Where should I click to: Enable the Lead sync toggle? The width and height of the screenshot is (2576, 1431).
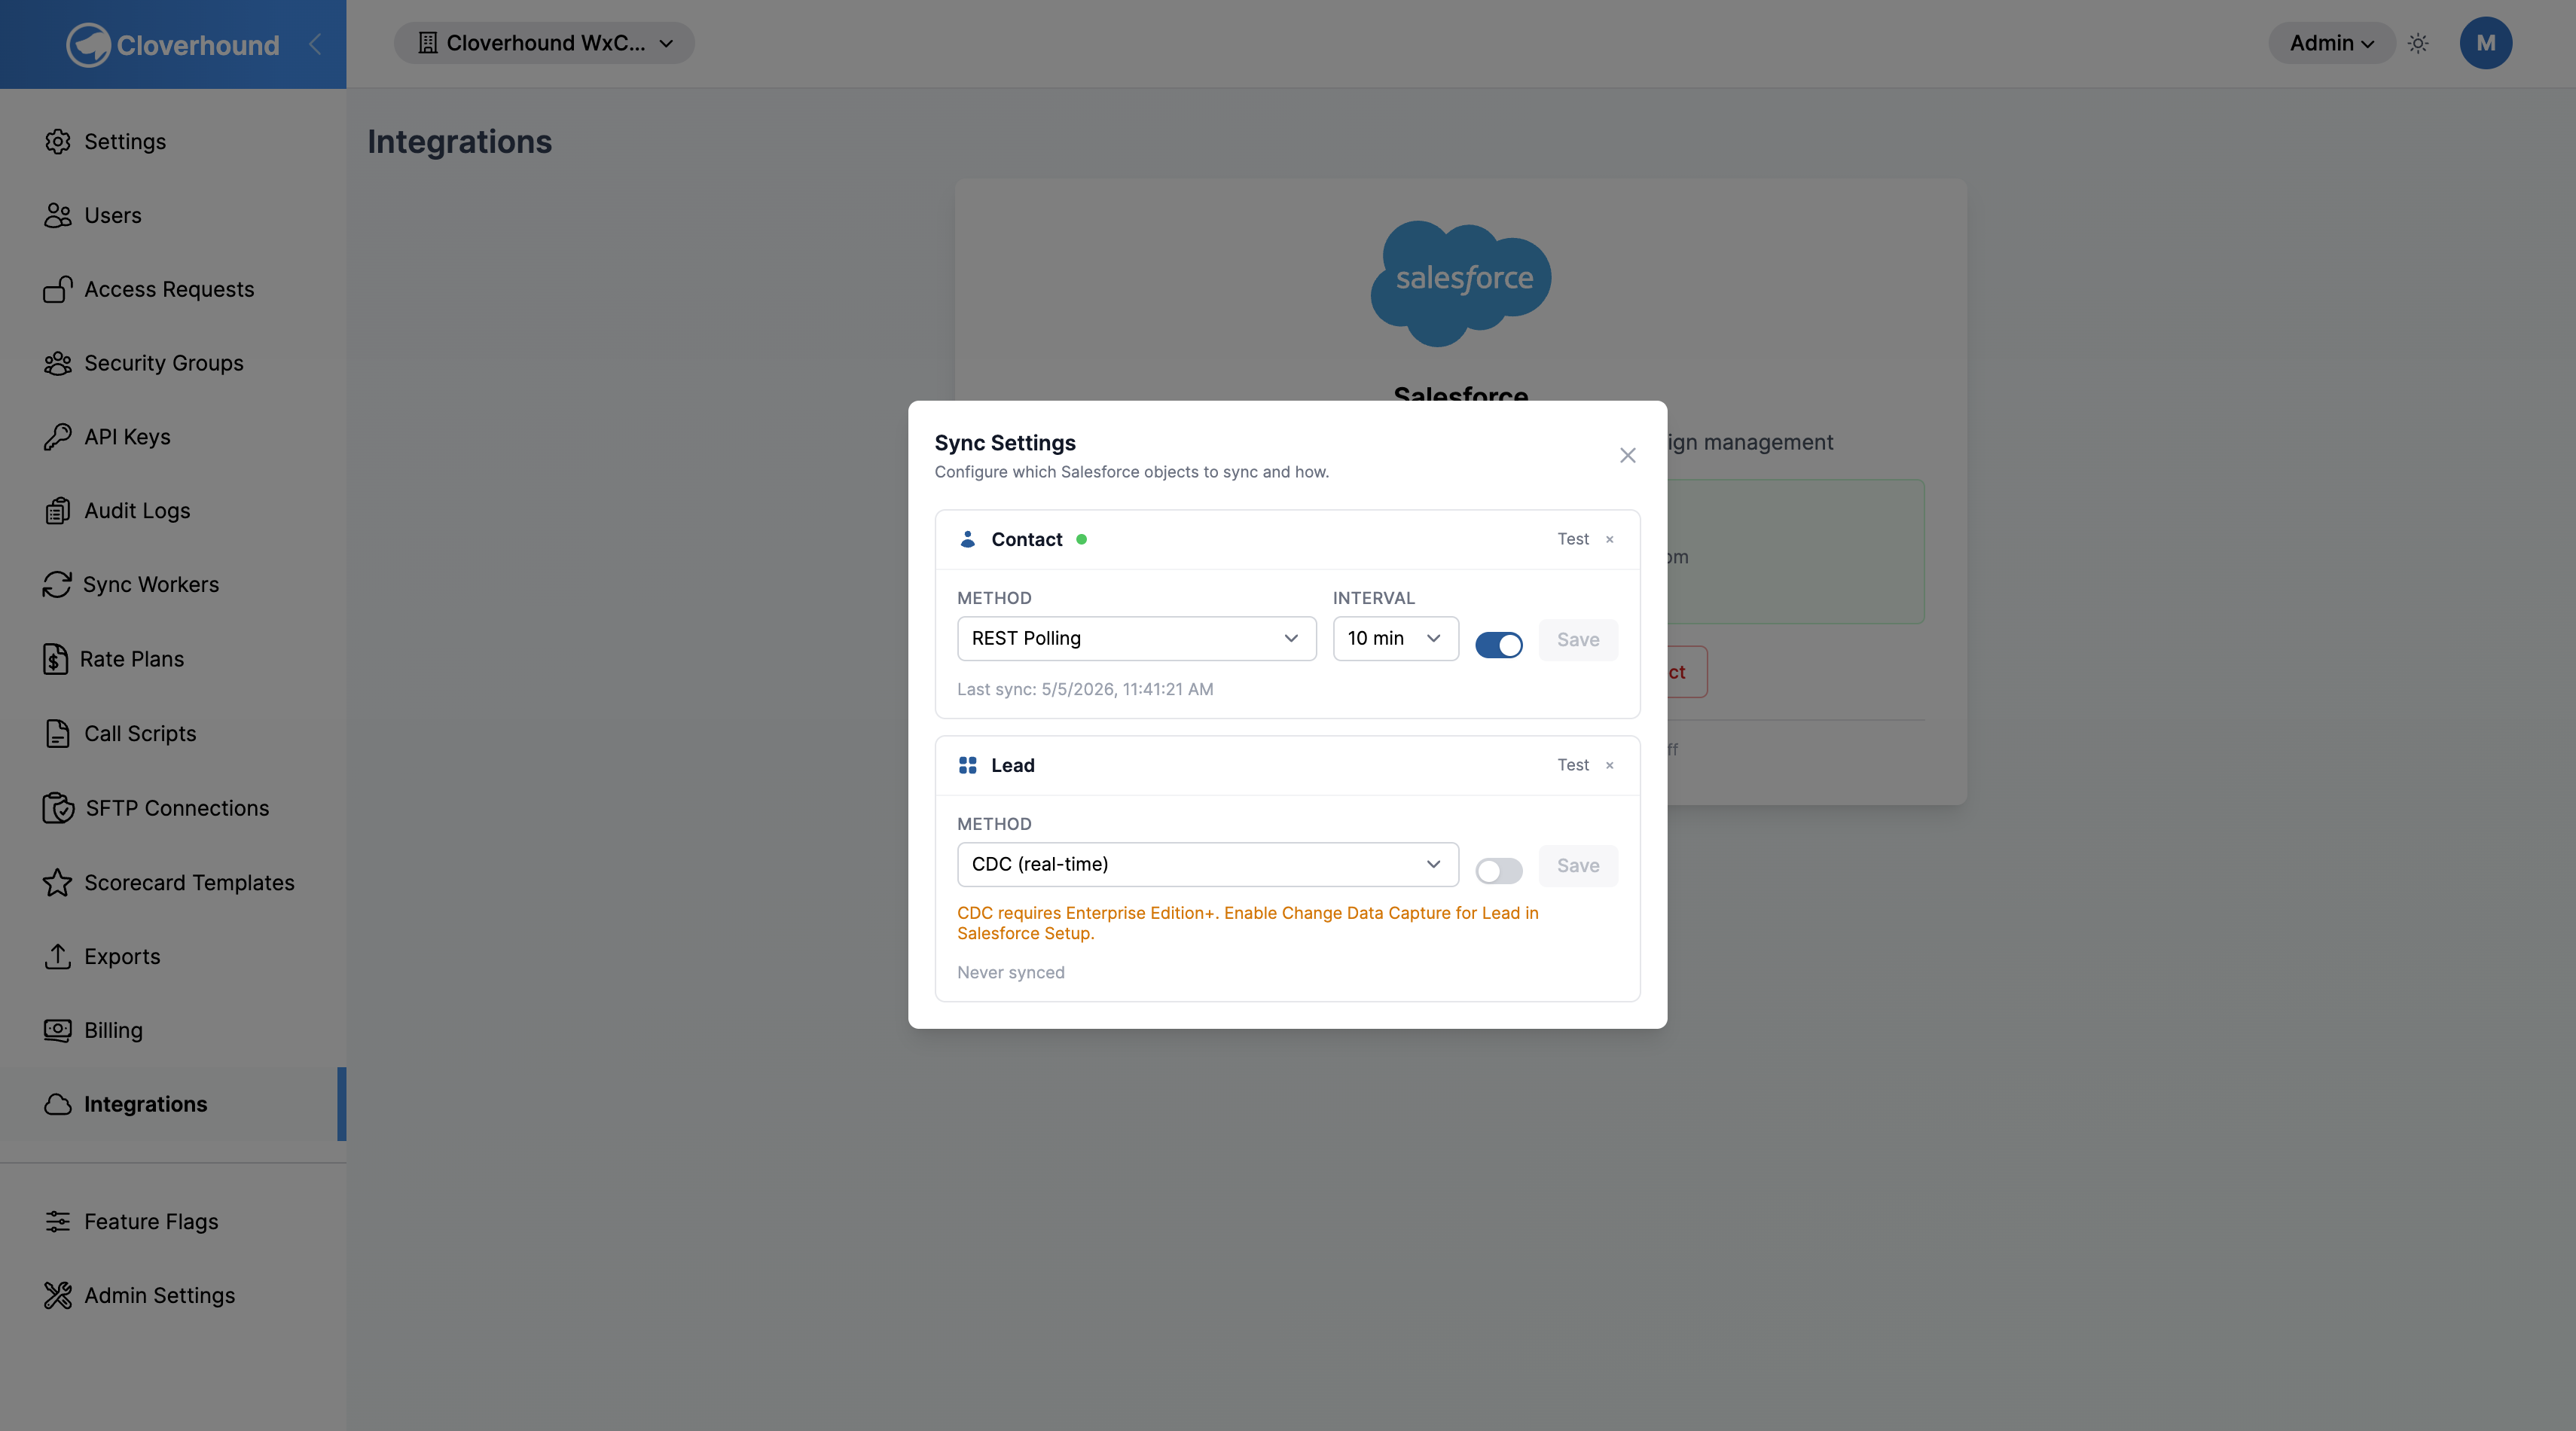[1499, 871]
